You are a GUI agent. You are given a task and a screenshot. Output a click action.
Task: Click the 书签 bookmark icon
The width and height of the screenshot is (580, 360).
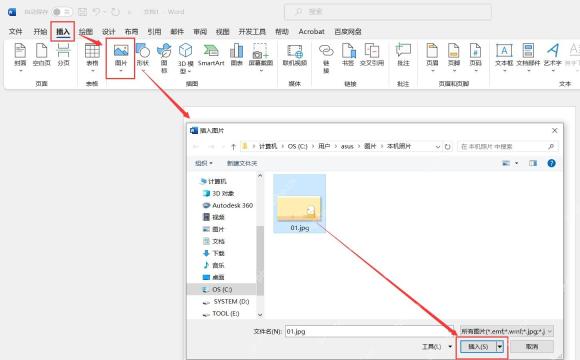pyautogui.click(x=348, y=55)
